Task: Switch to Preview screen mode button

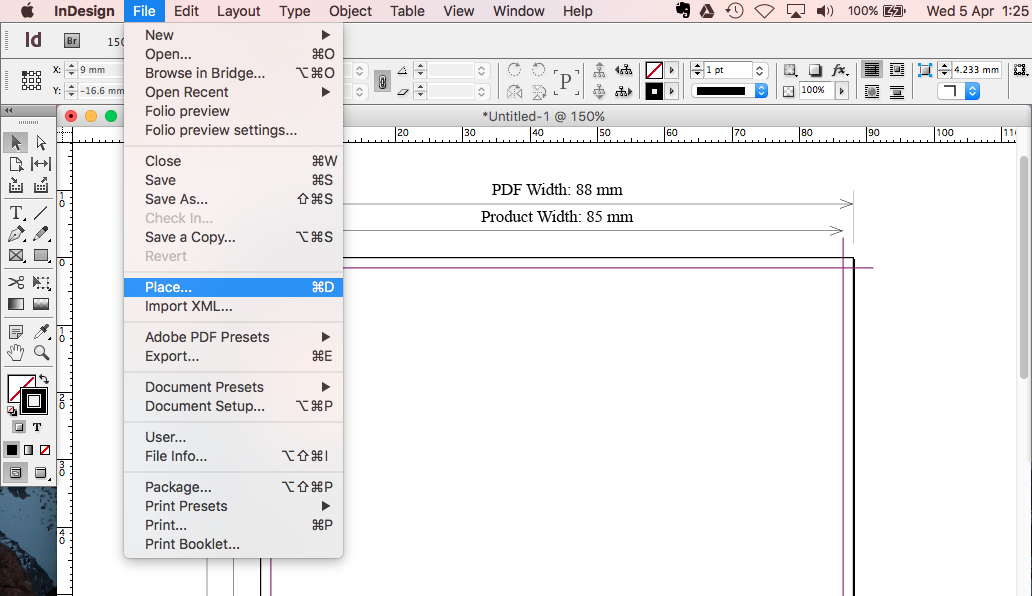Action: point(41,473)
